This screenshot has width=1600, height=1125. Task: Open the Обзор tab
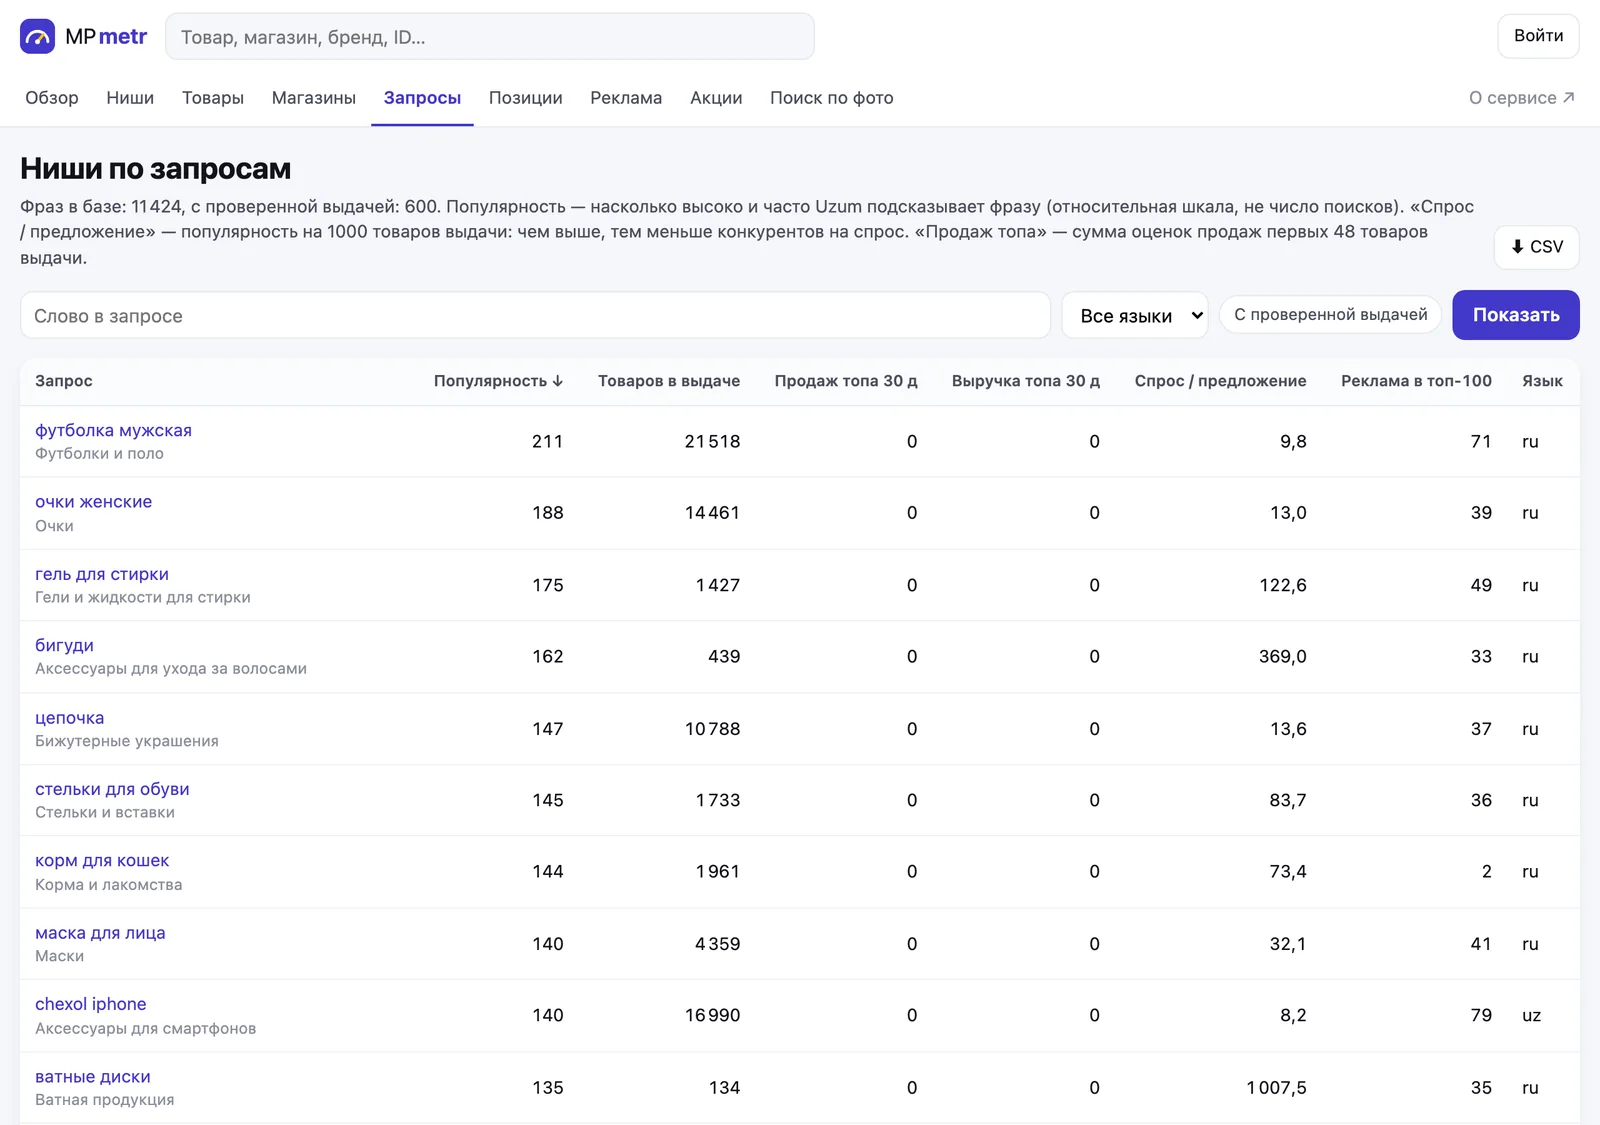point(52,98)
